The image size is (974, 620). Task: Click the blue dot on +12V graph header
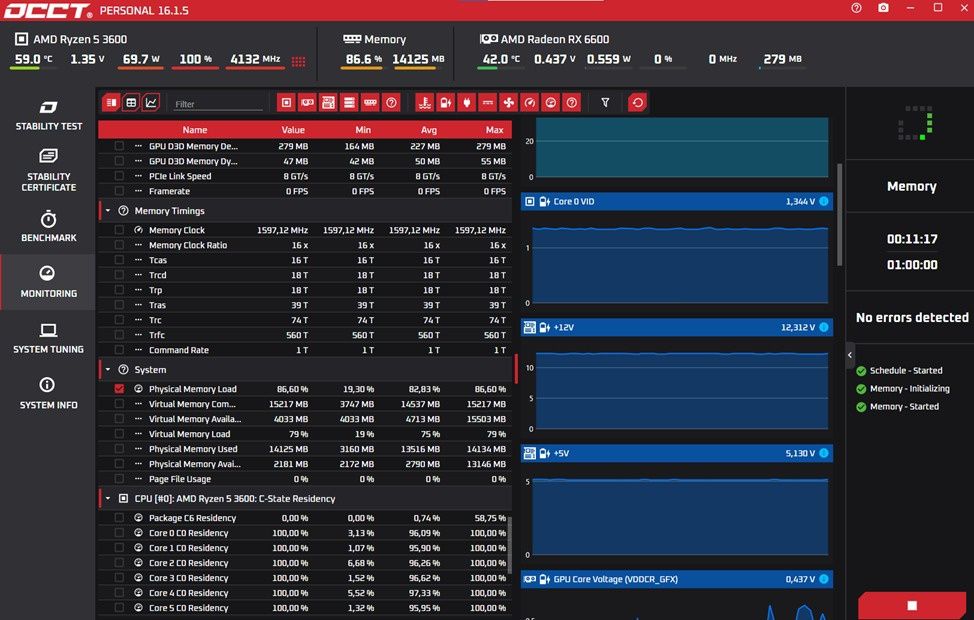pos(824,327)
